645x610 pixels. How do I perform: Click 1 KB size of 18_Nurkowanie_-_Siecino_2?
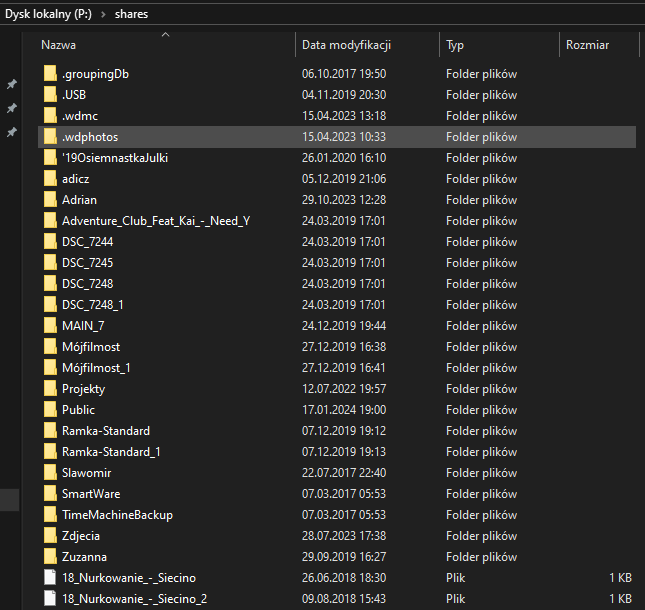(620, 598)
